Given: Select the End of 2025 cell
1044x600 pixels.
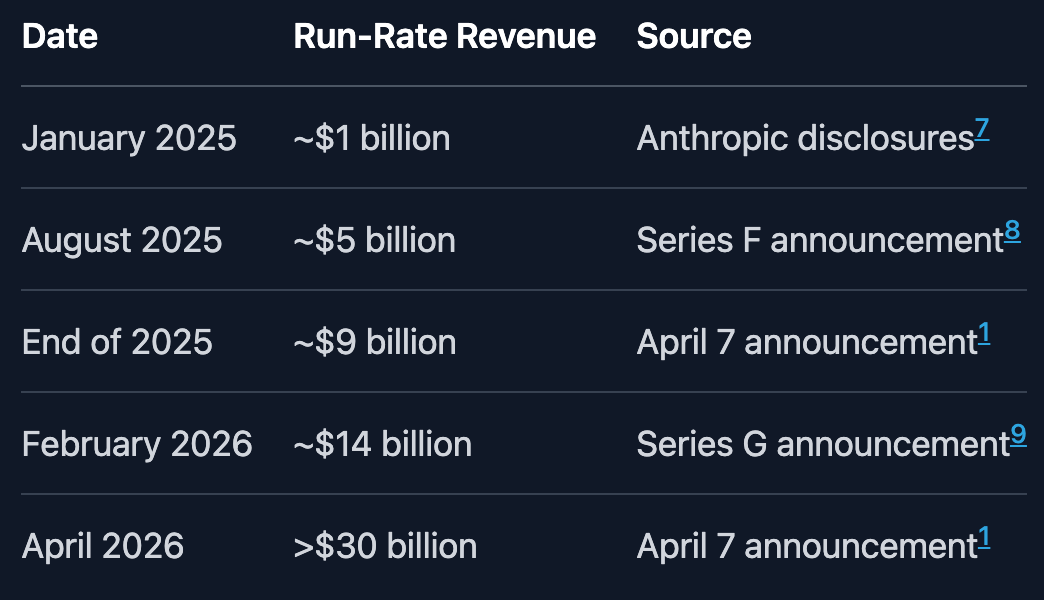Looking at the screenshot, I should point(117,342).
